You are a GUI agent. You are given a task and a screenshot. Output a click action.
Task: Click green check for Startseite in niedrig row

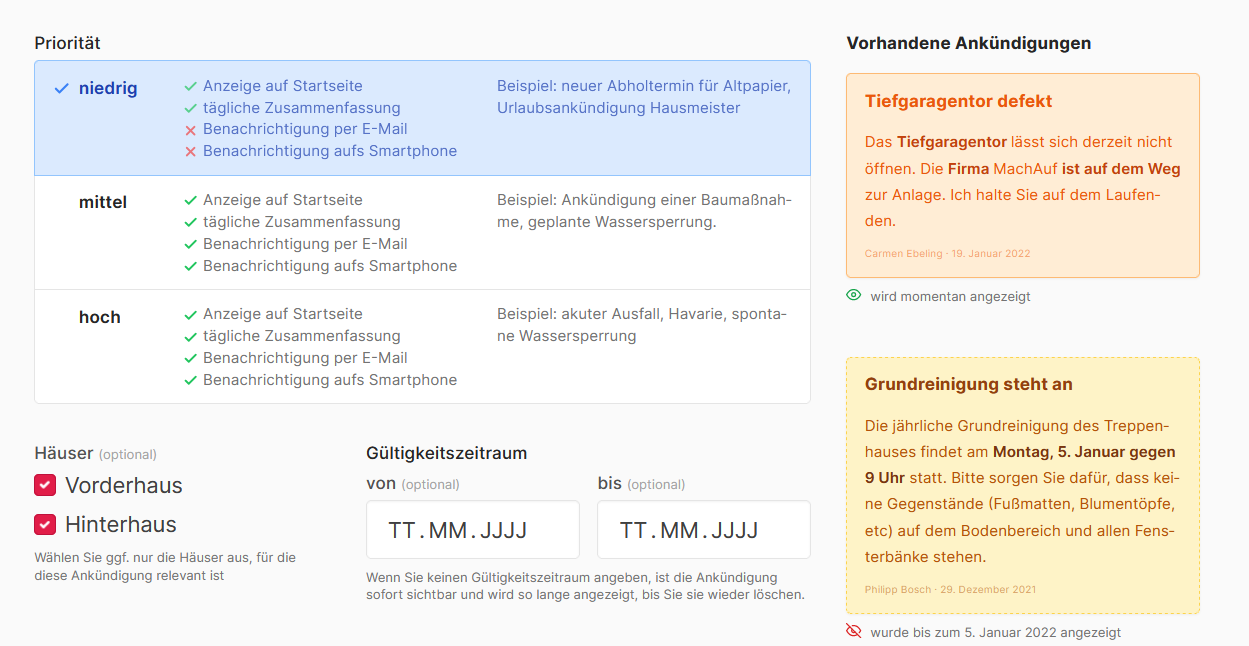pyautogui.click(x=190, y=87)
